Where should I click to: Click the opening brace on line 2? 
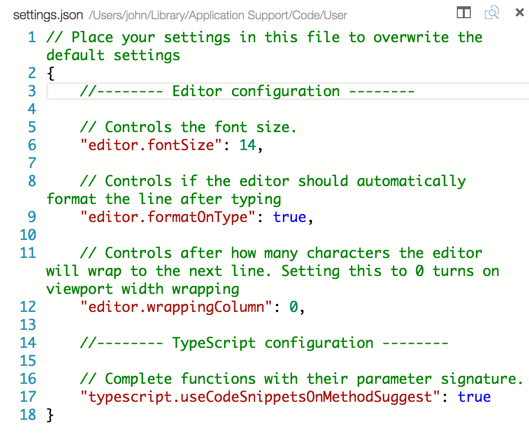pos(51,73)
